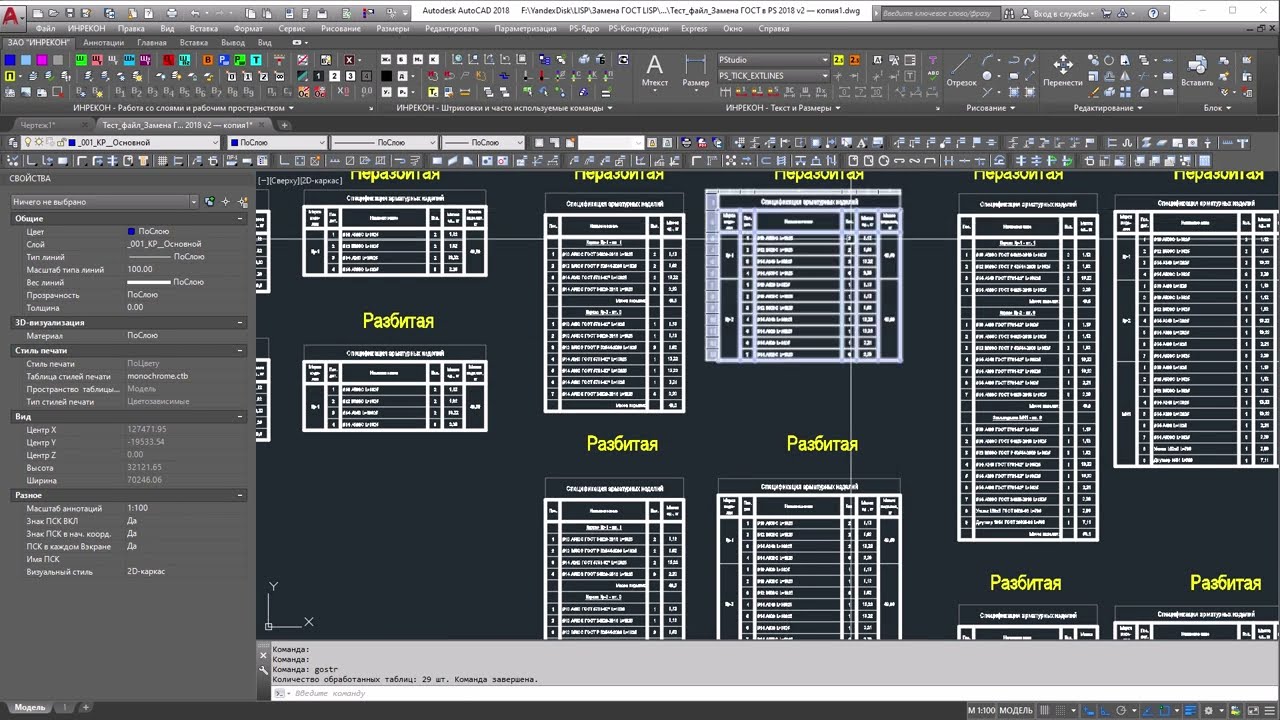Click the annotation scale 1:100 in status bar

(981, 710)
